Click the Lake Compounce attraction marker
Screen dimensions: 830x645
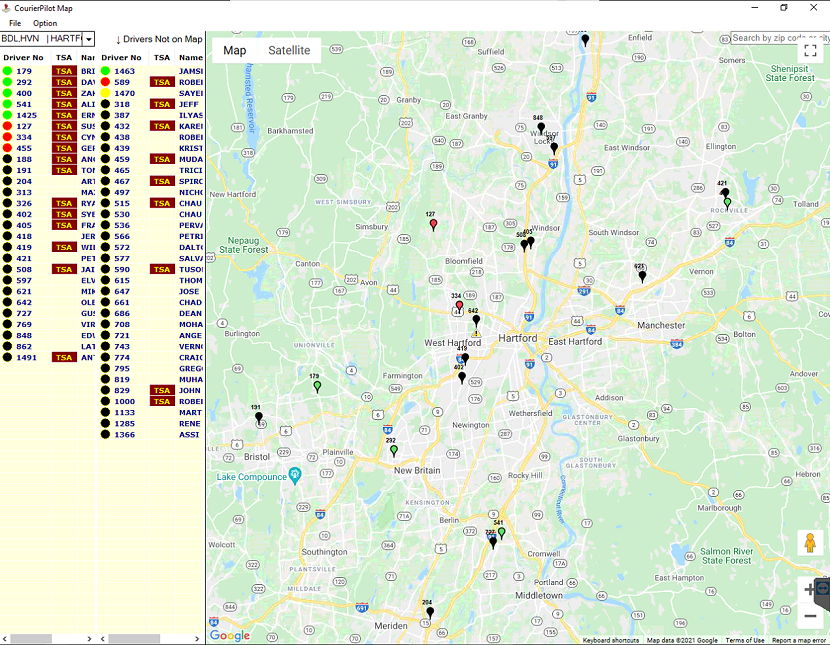click(295, 475)
